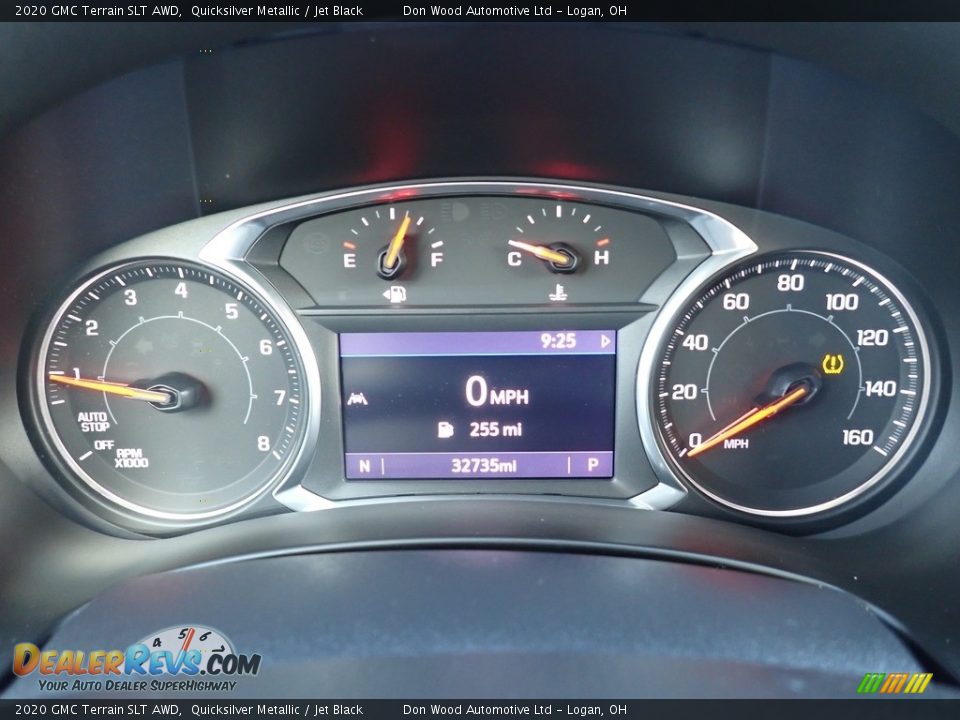
Task: Click the striped green-orange-yellow logo bottom corner
Action: [x=894, y=683]
